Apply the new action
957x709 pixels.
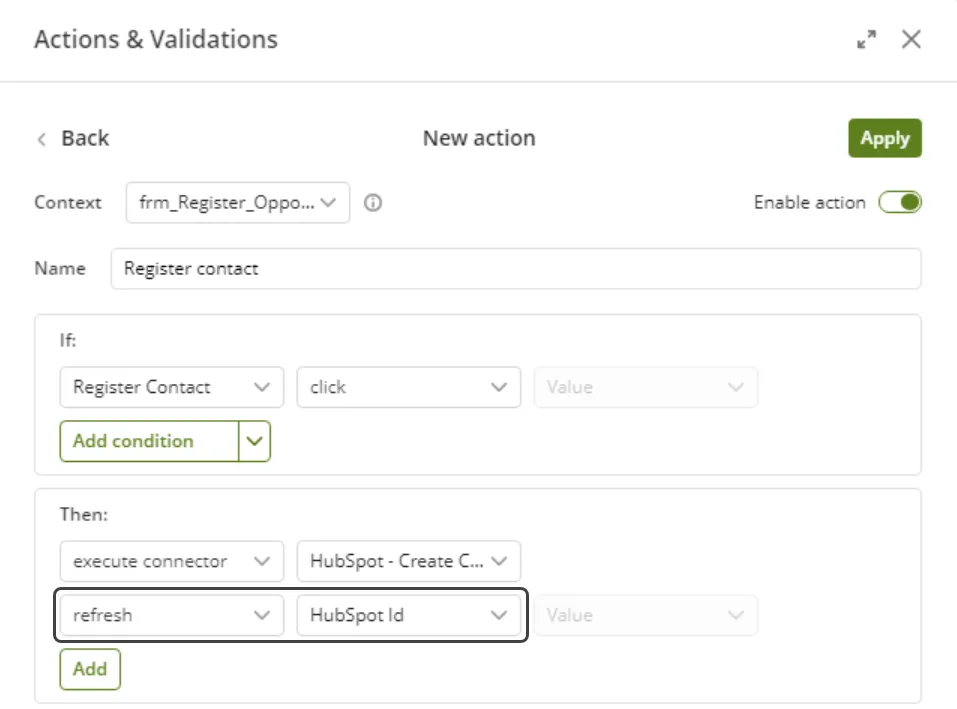pyautogui.click(x=885, y=139)
